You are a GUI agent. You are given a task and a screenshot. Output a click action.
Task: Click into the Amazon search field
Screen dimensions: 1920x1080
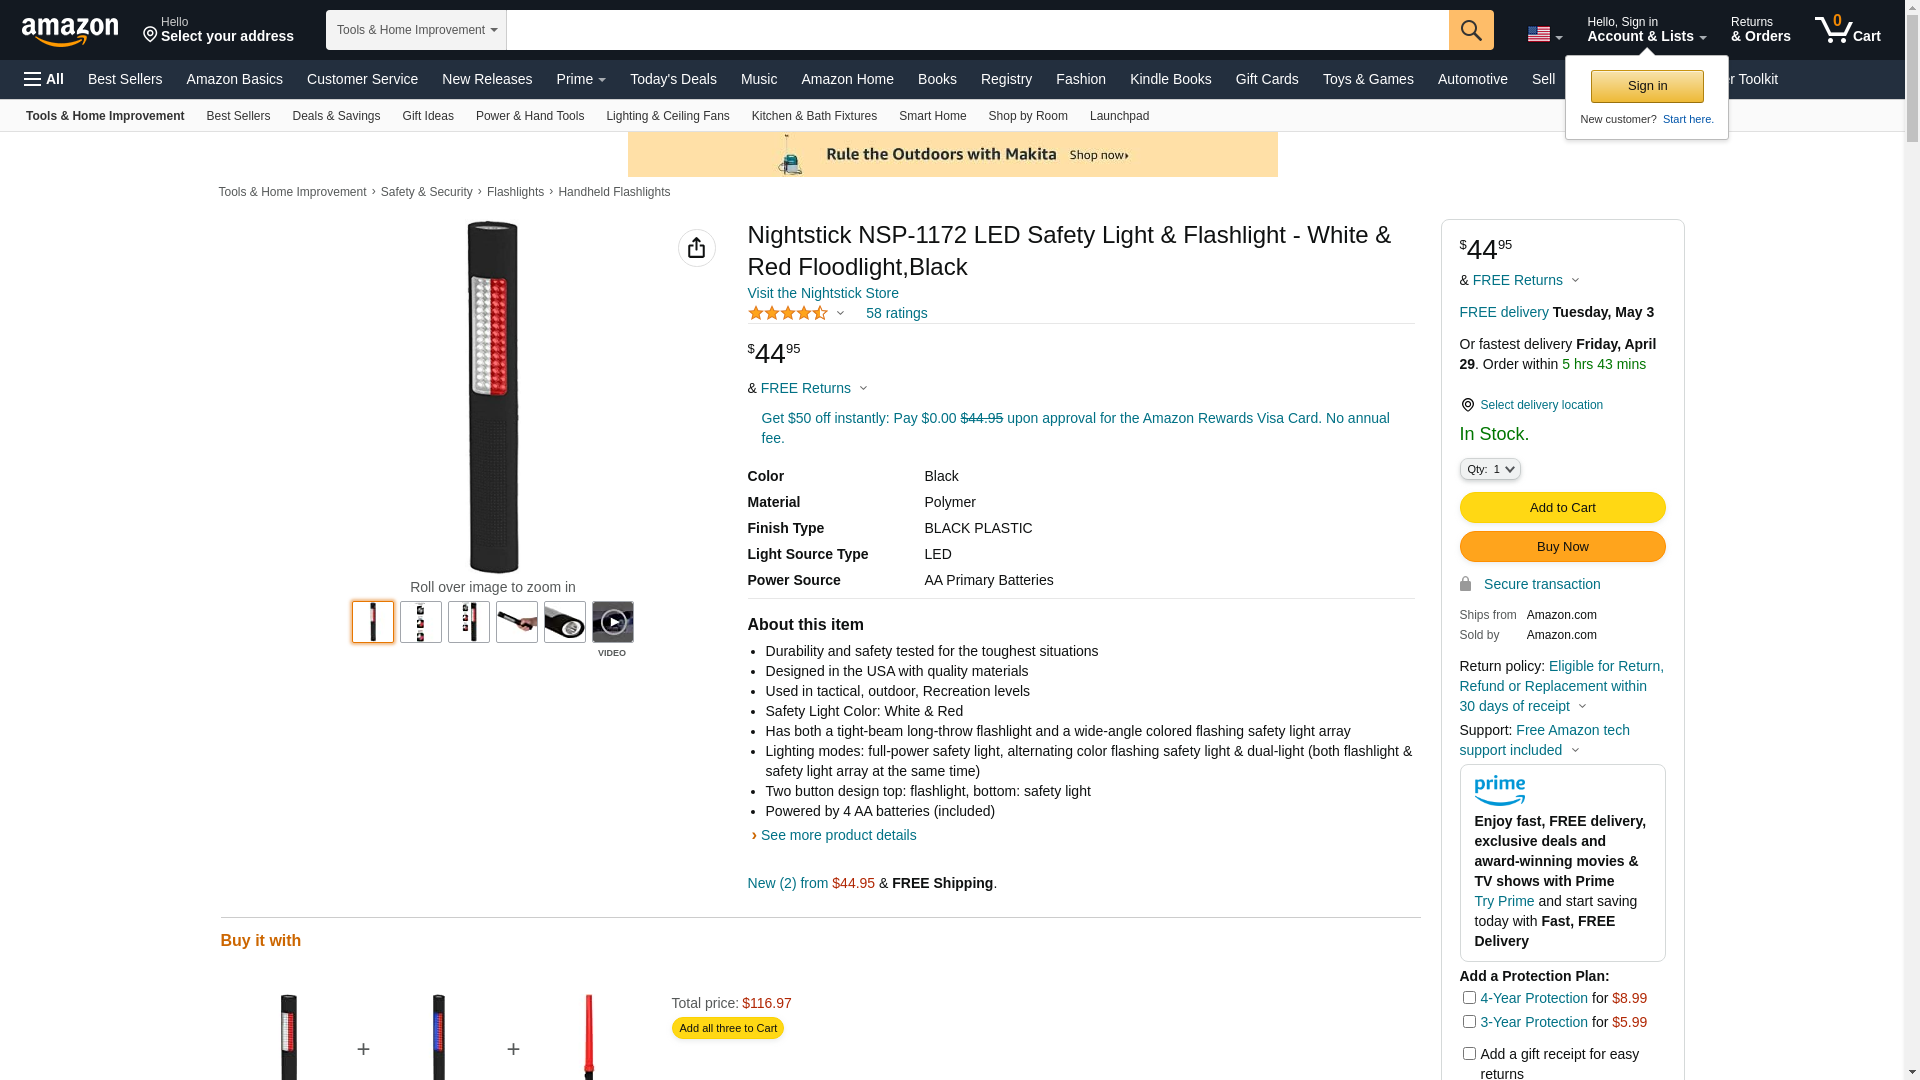tap(976, 30)
